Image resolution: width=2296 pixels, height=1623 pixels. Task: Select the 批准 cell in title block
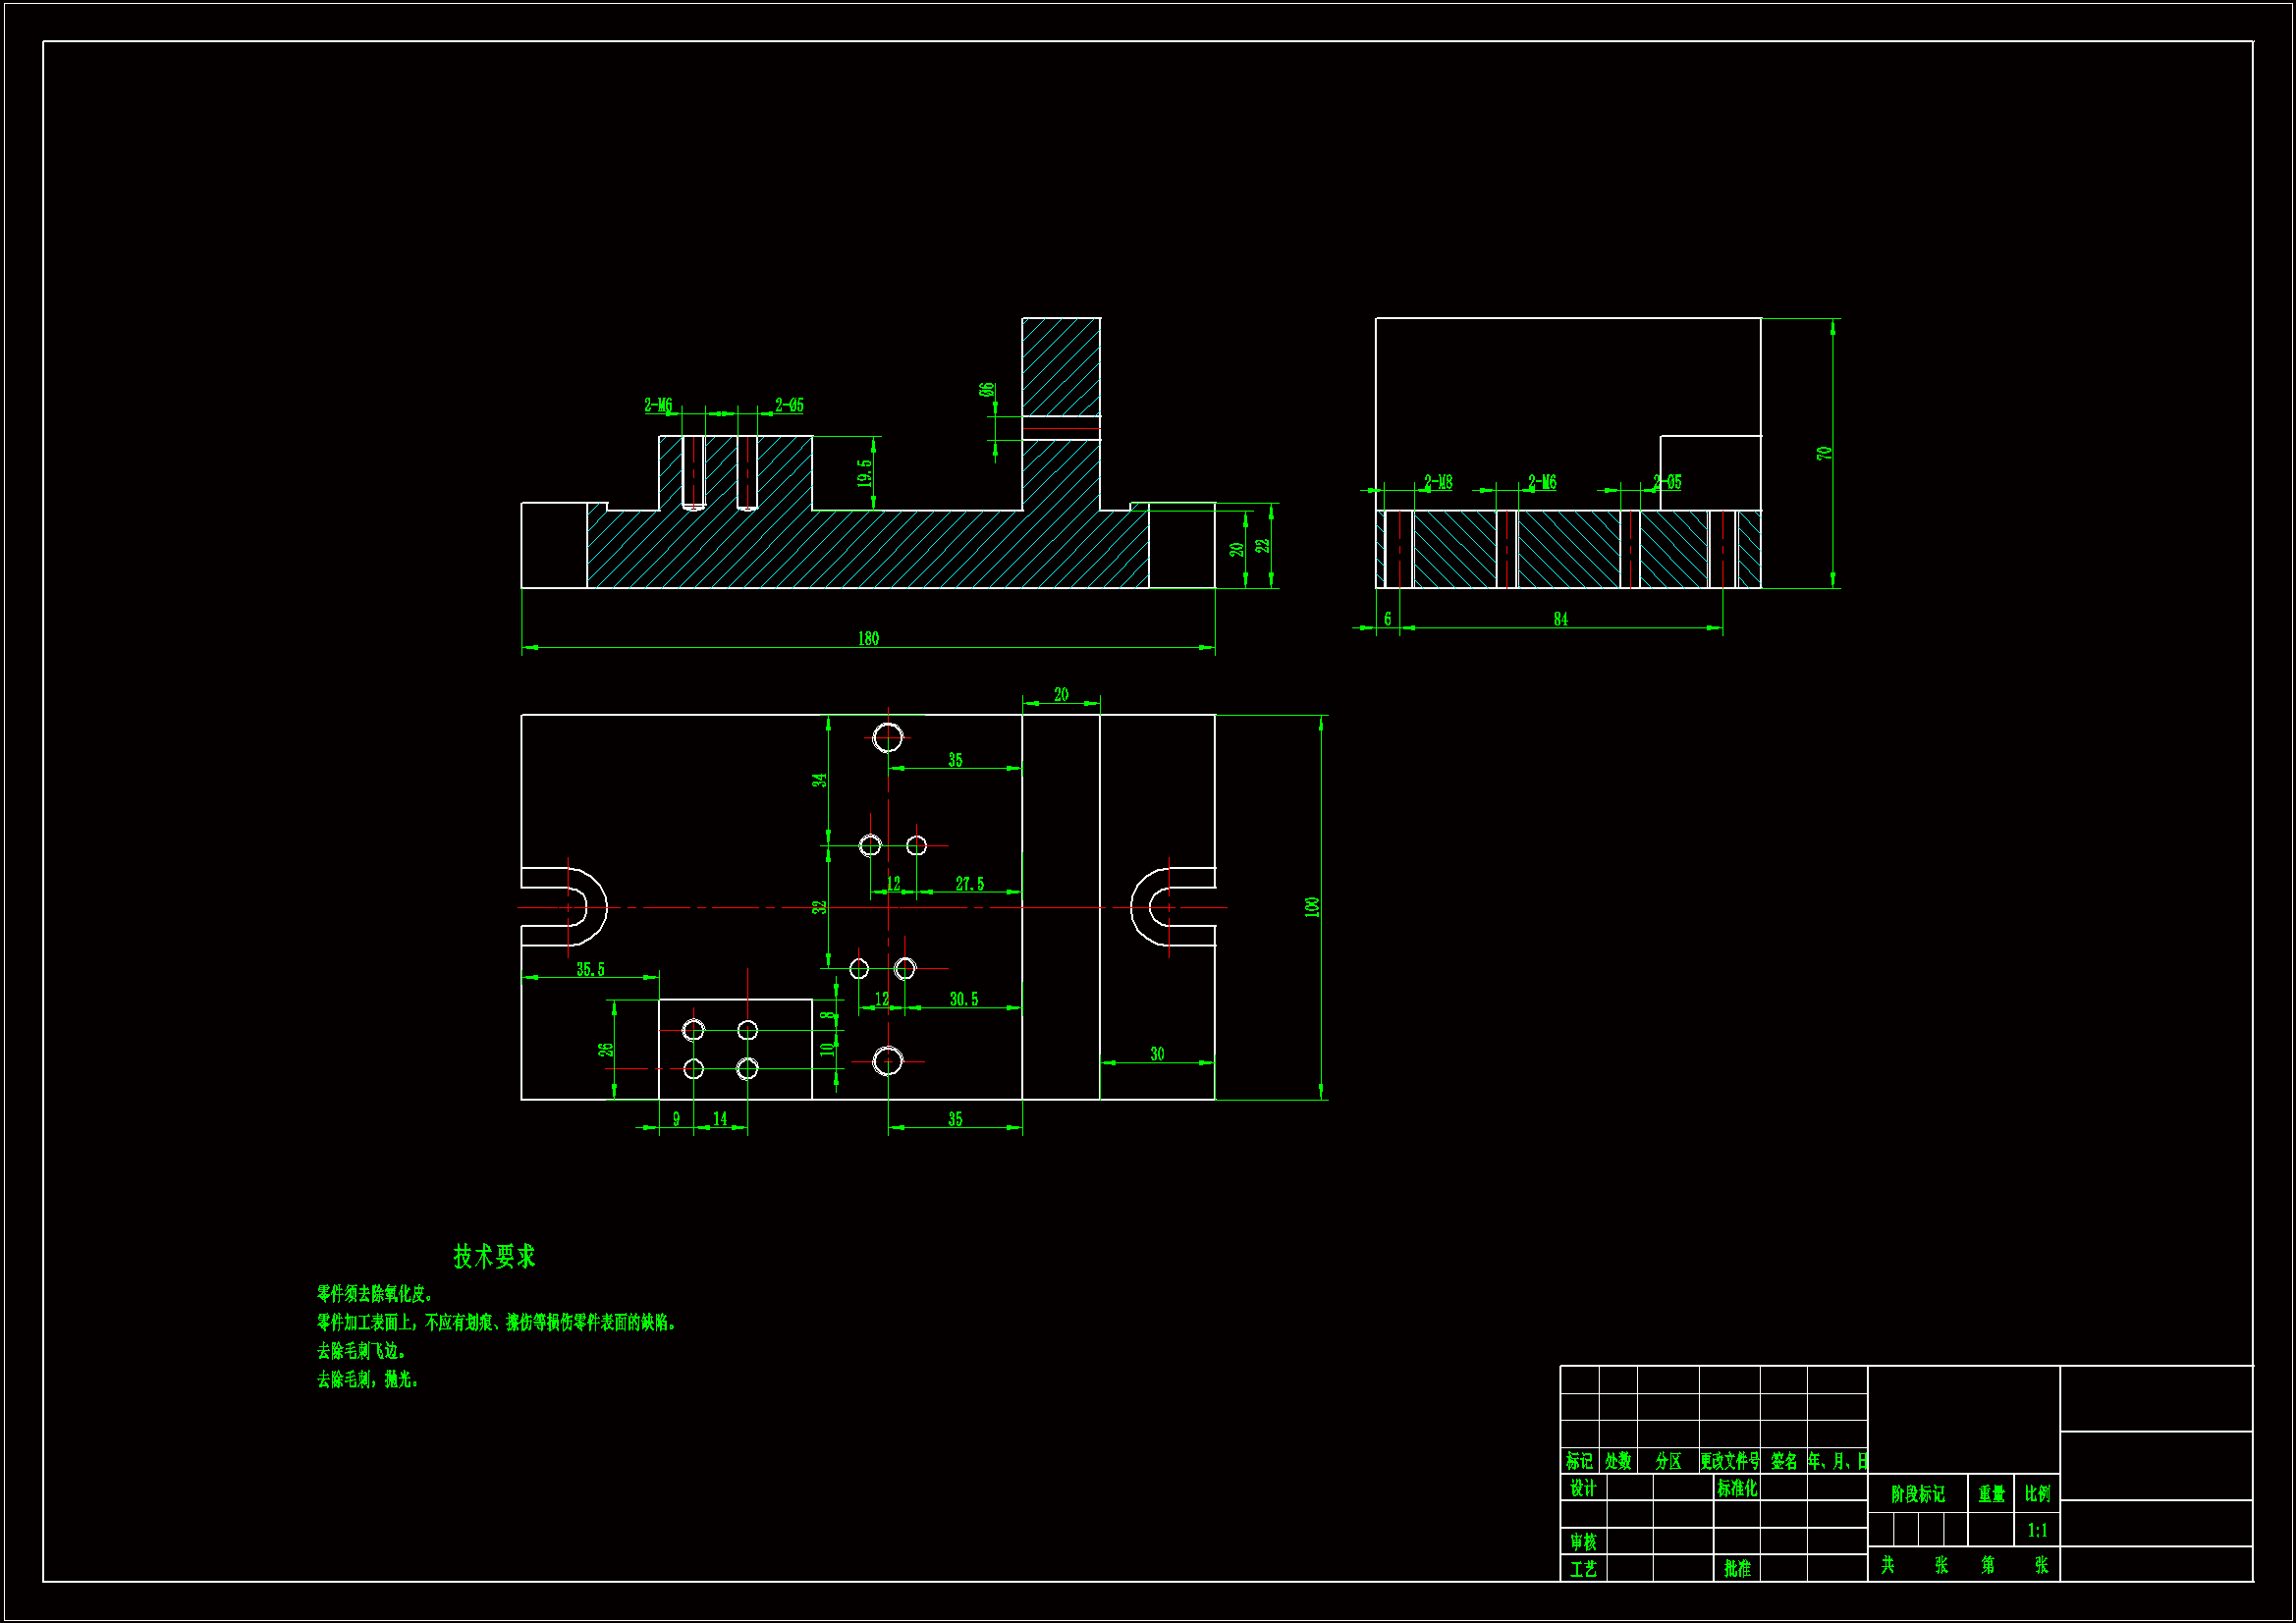coord(1737,1568)
